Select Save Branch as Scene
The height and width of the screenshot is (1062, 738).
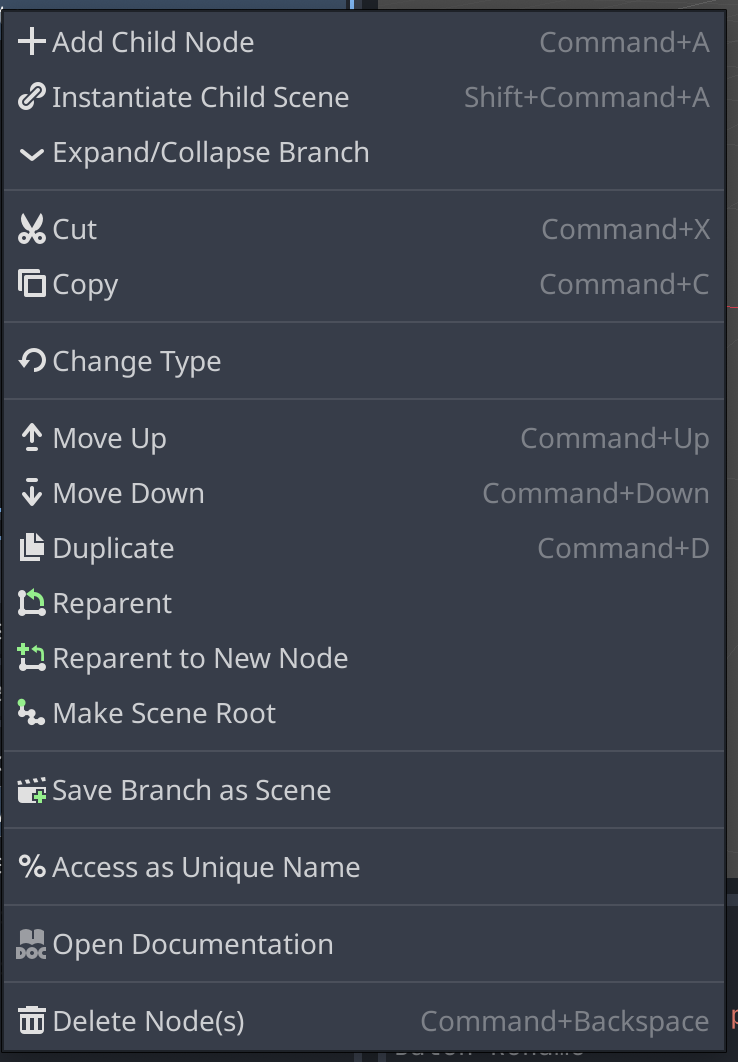191,790
